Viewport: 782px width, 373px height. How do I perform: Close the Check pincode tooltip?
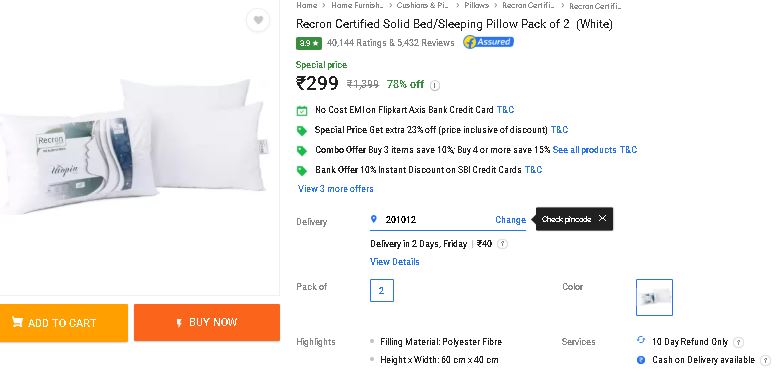(x=602, y=218)
